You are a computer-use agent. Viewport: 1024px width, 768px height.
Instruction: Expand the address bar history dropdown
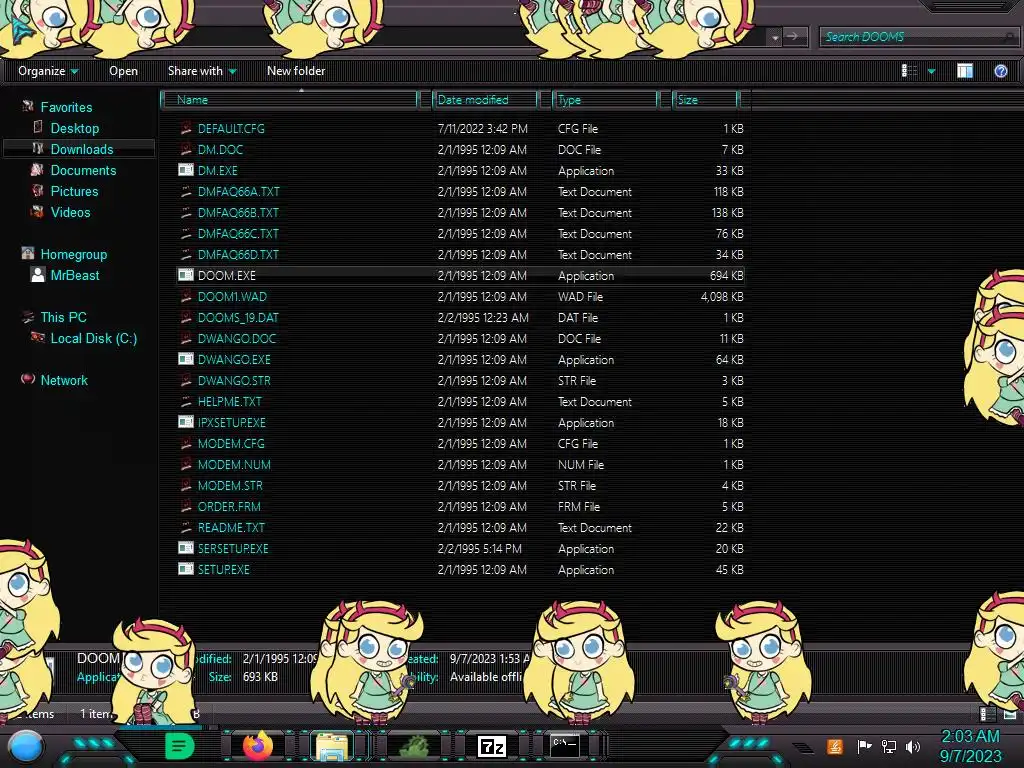tap(775, 37)
